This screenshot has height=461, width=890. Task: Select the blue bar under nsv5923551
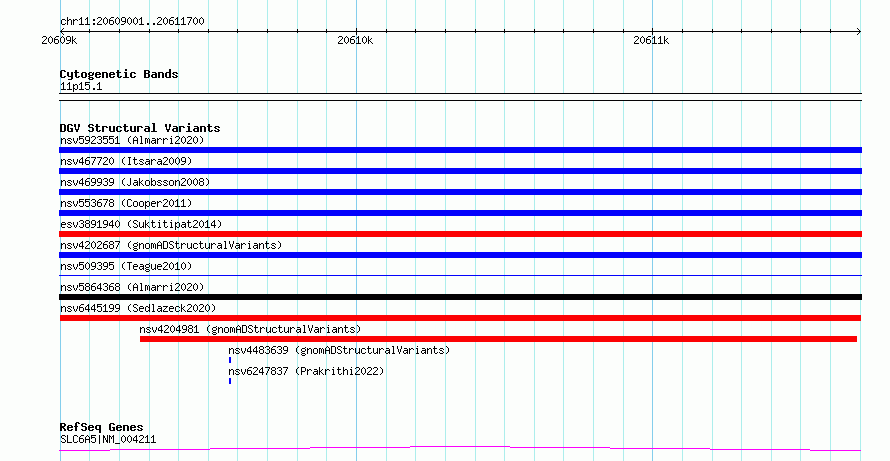click(x=460, y=150)
